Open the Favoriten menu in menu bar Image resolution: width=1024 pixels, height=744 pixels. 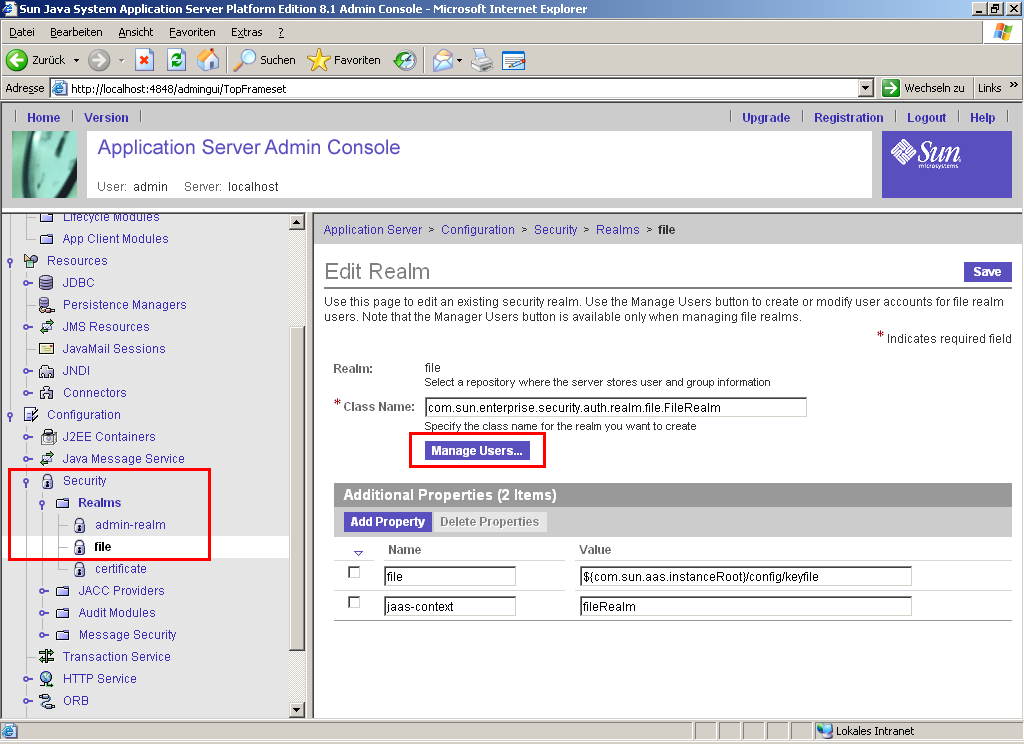[192, 32]
